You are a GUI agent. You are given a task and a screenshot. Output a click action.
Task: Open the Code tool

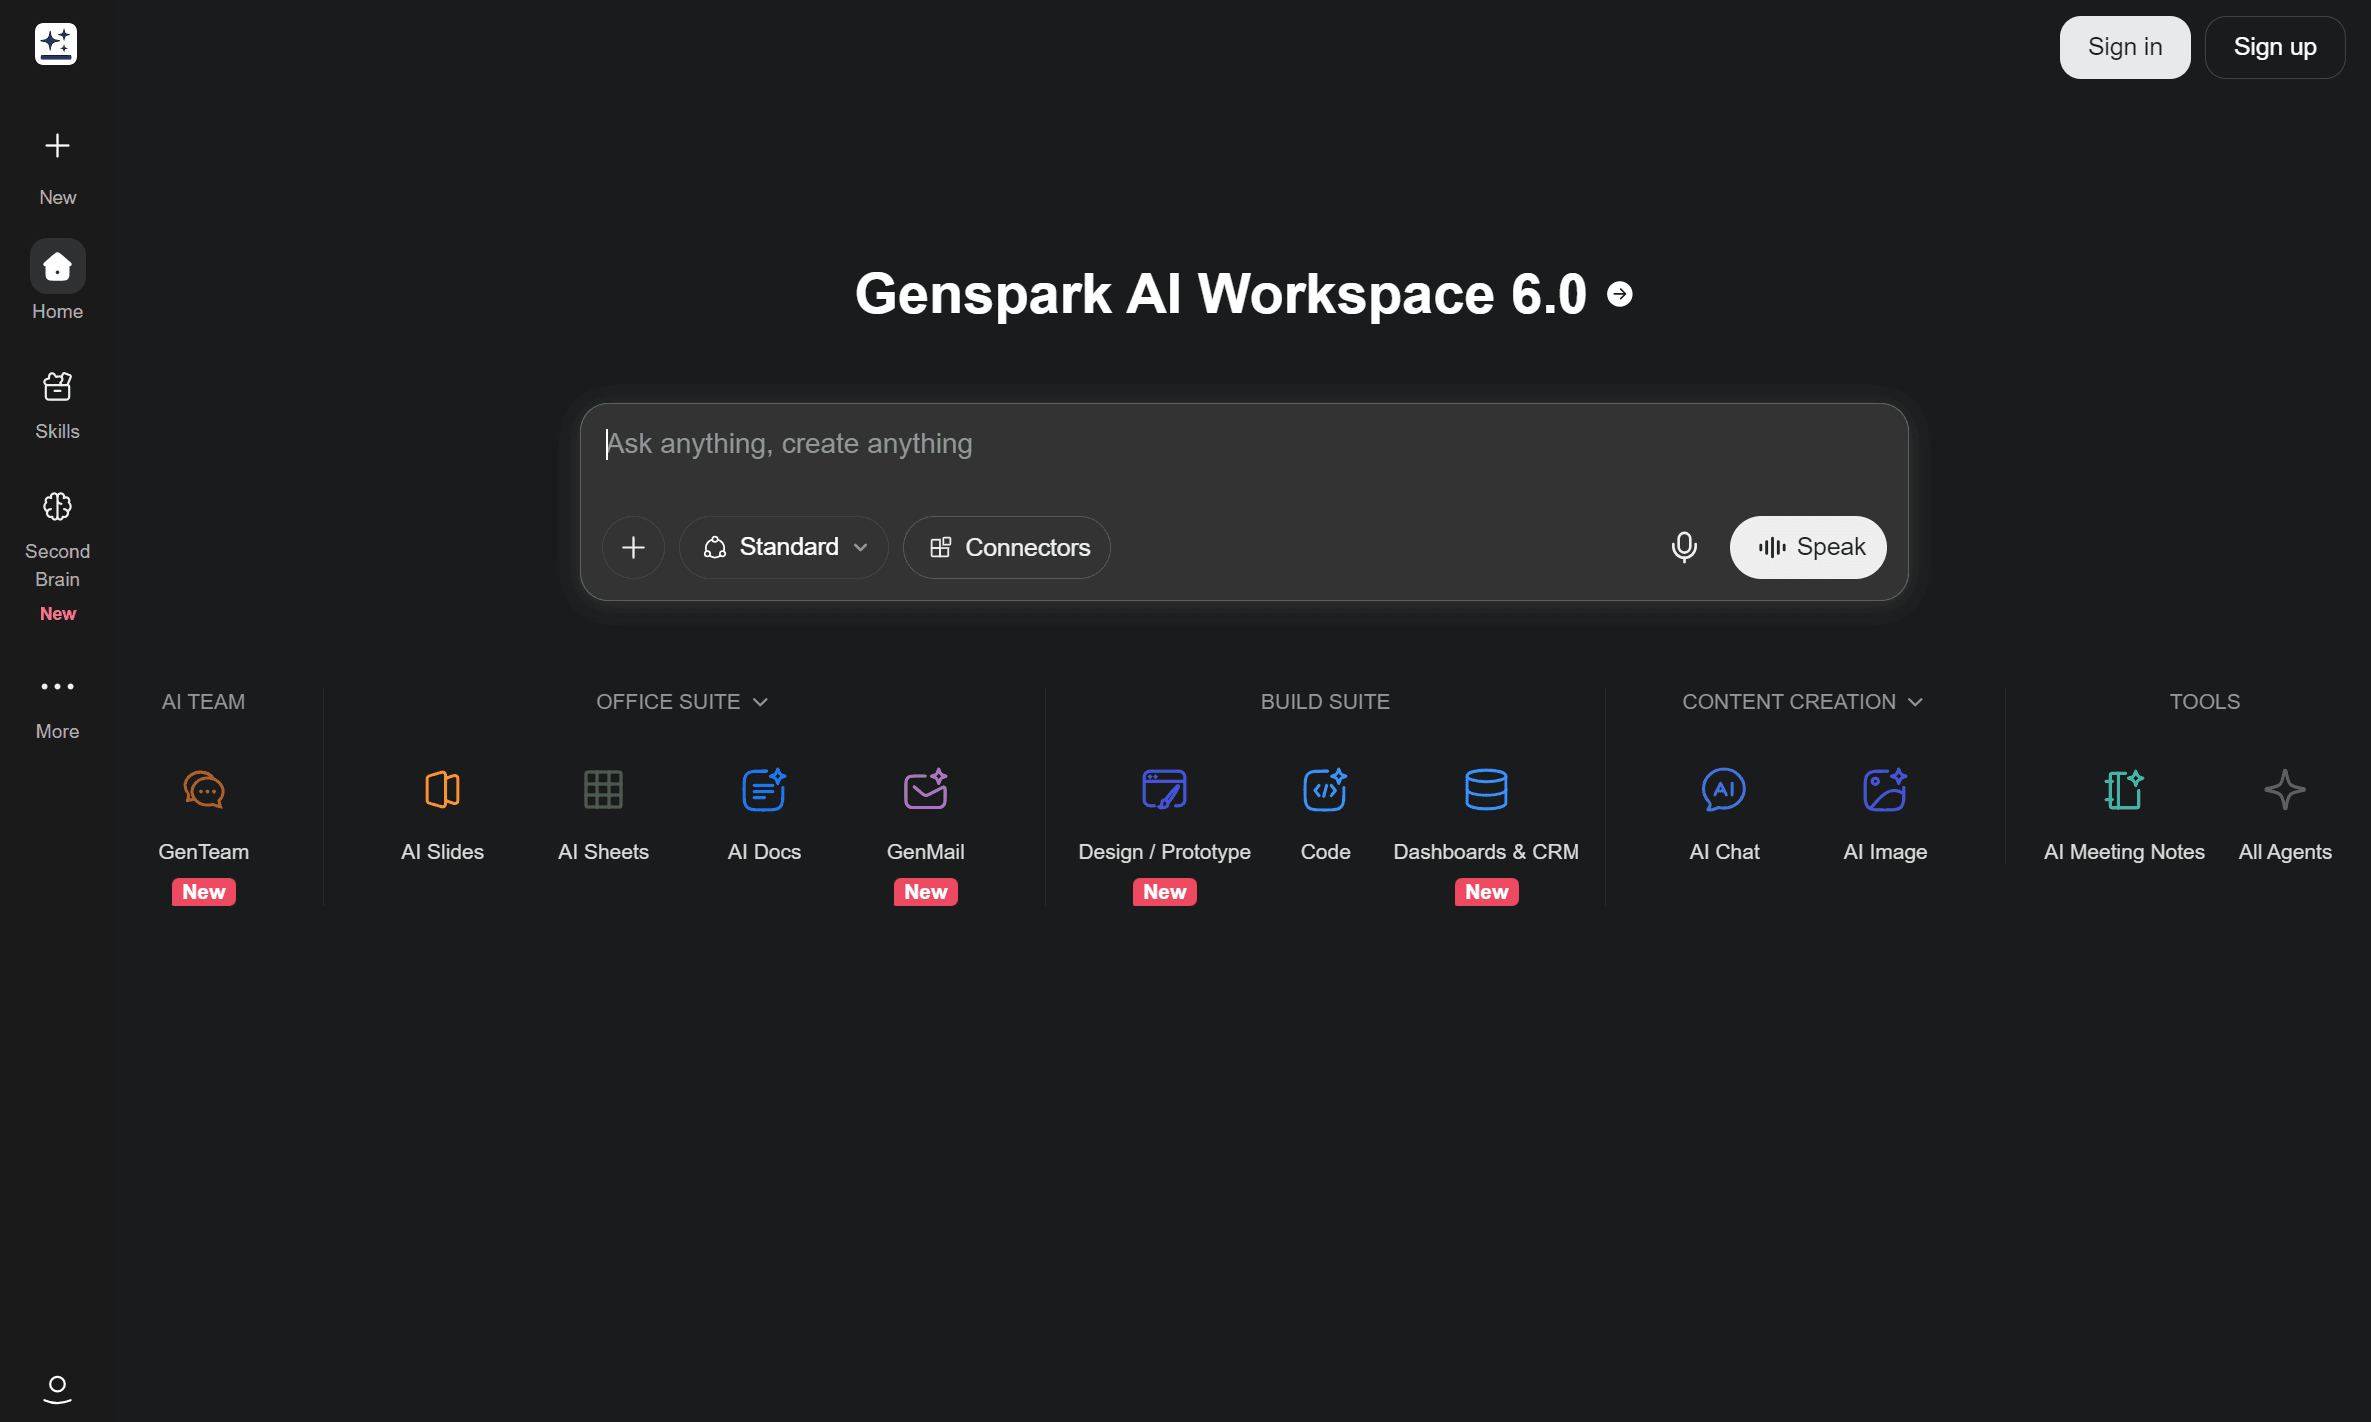tap(1325, 815)
